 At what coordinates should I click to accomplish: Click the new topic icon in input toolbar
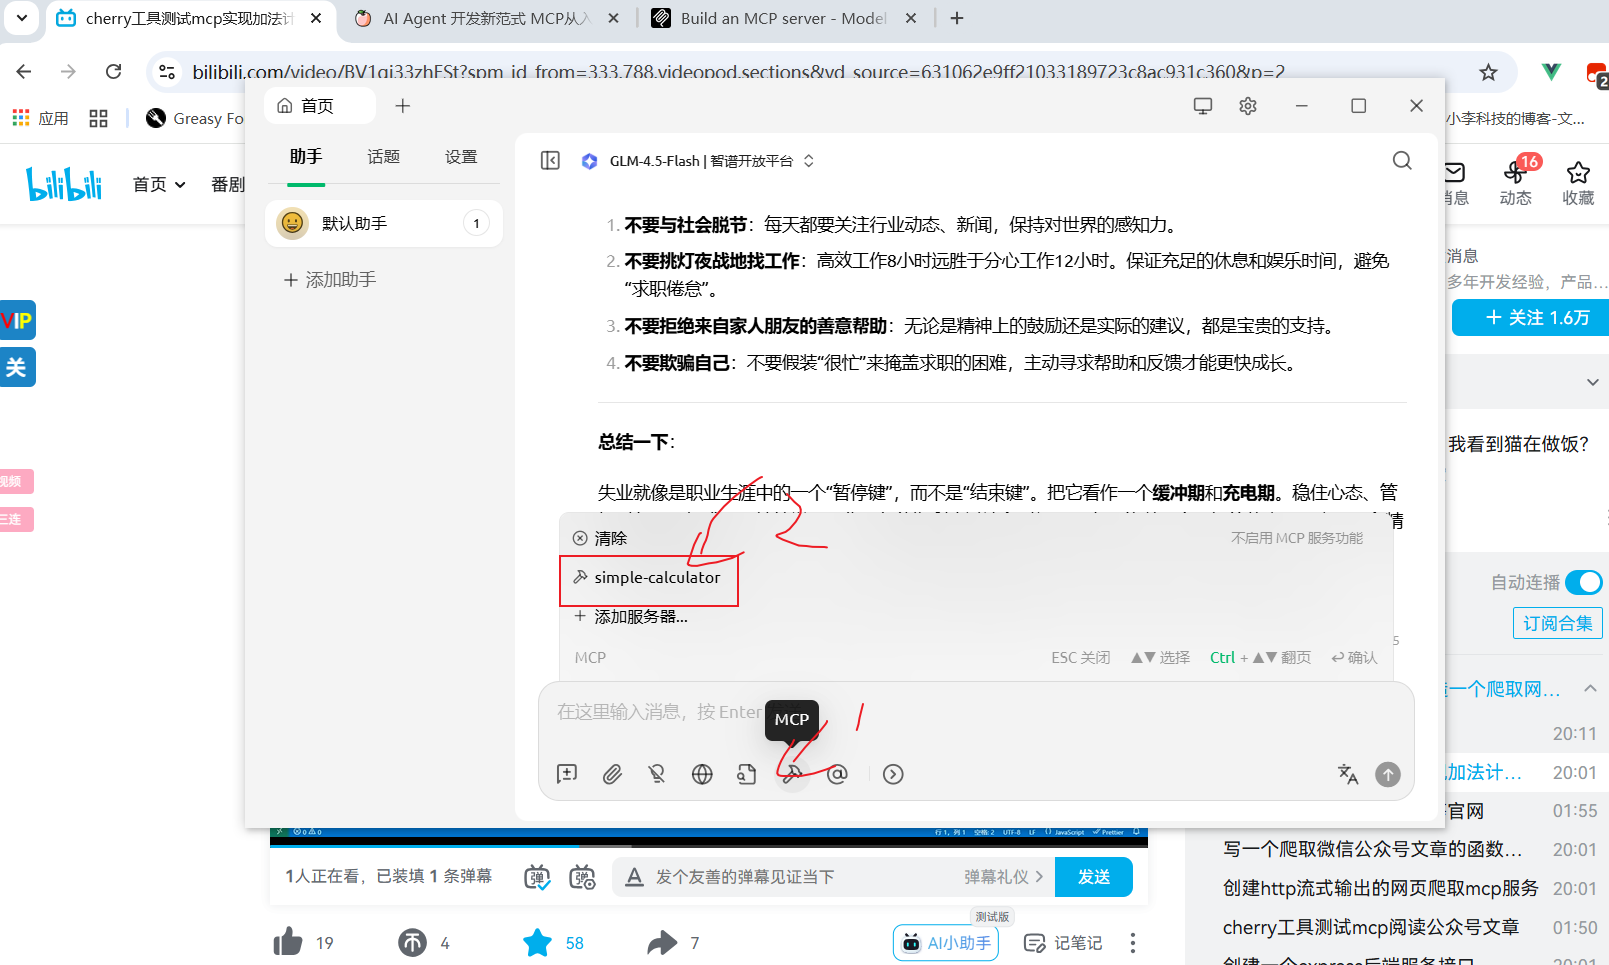tap(567, 773)
